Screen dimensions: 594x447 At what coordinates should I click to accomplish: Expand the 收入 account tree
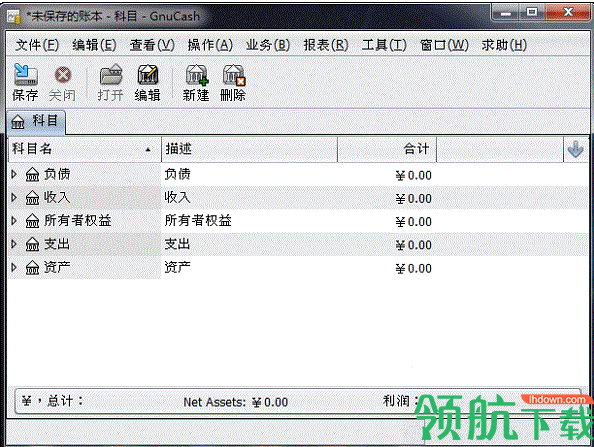14,197
